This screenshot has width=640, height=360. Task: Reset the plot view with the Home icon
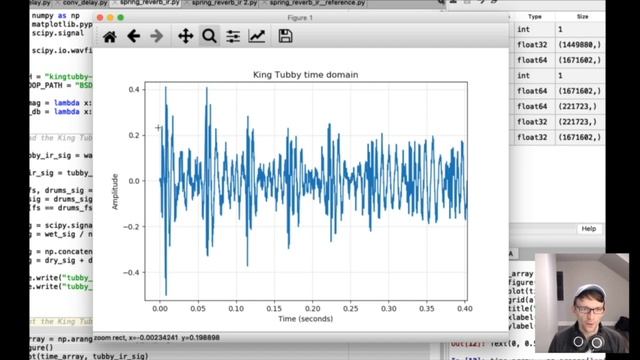pyautogui.click(x=109, y=36)
